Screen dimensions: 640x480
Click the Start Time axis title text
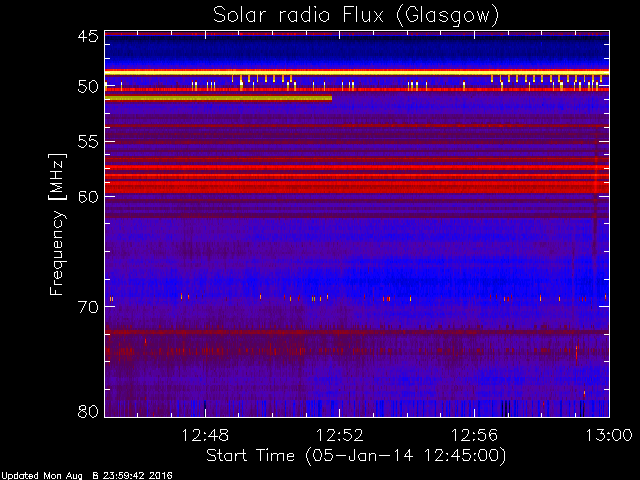(356, 456)
